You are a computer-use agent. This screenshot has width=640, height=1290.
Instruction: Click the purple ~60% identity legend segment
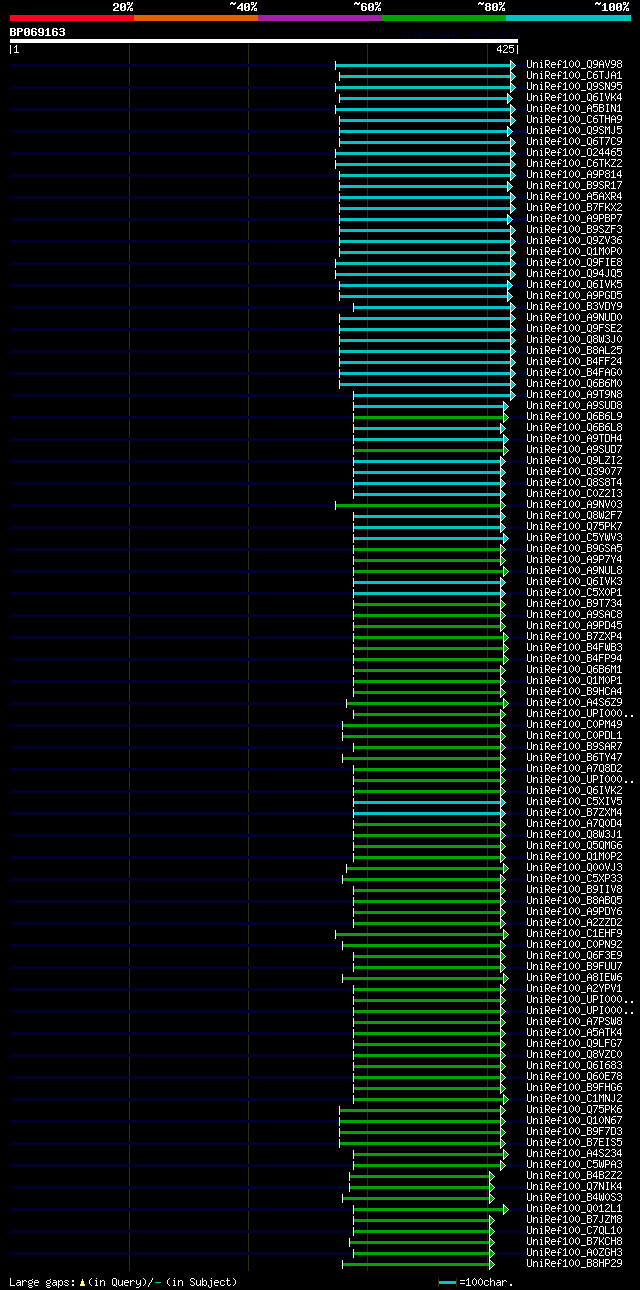(x=320, y=17)
